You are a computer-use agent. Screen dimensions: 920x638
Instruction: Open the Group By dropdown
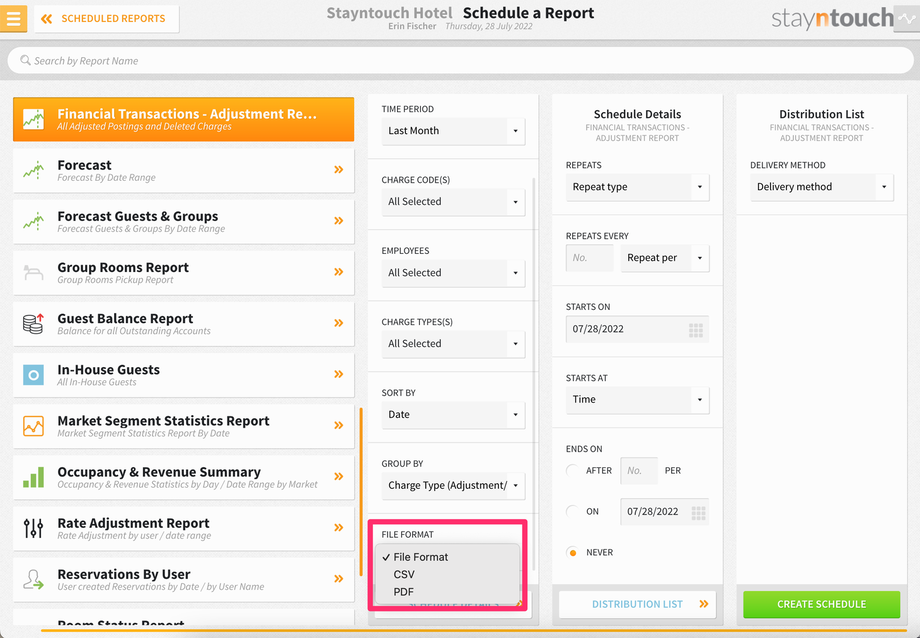coord(453,486)
